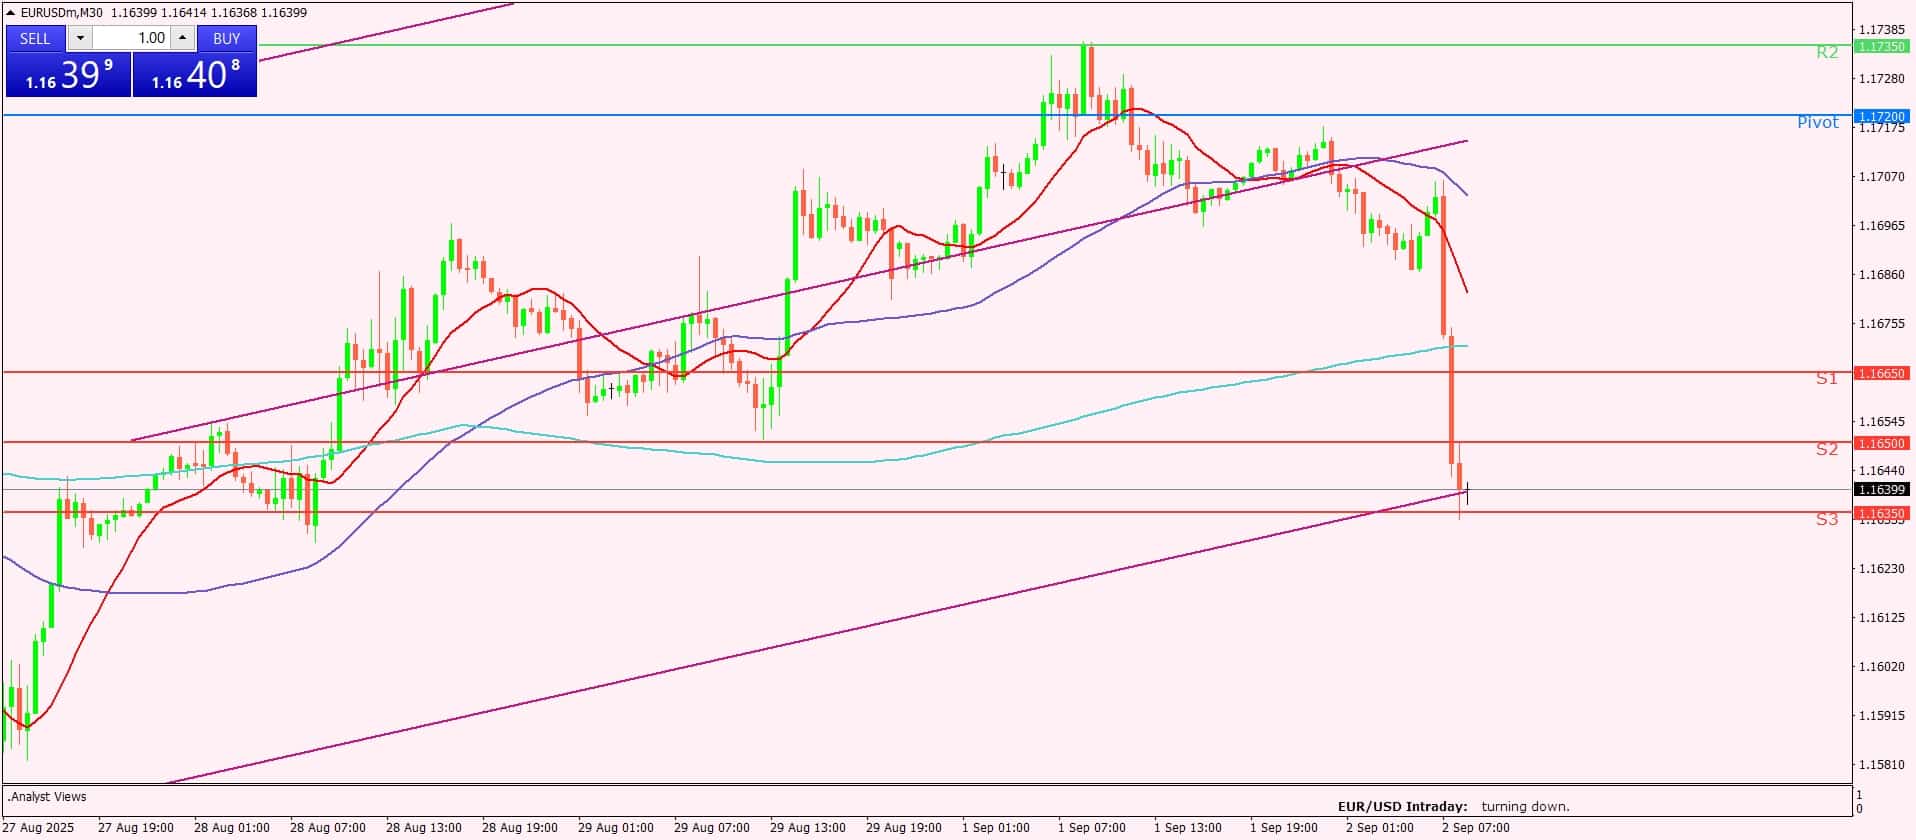Click the green 1.17350 price tag
Viewport: 1916px width, 840px height.
[x=1882, y=46]
